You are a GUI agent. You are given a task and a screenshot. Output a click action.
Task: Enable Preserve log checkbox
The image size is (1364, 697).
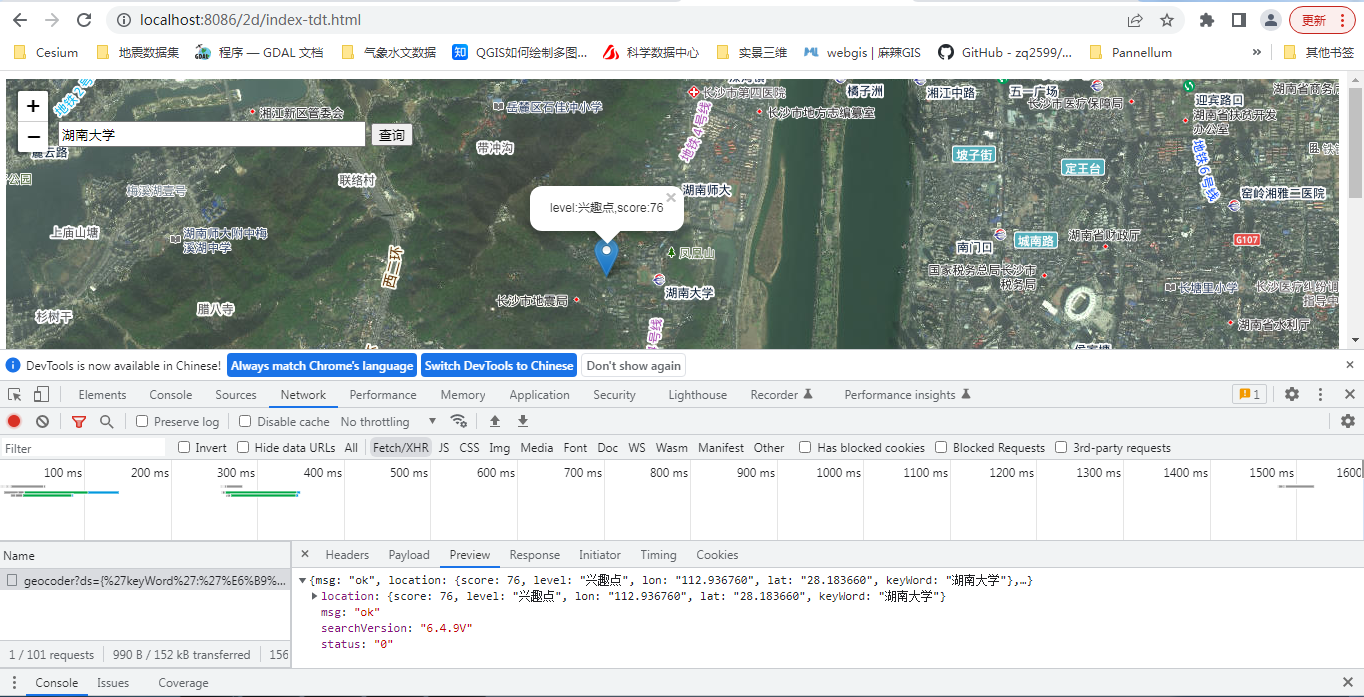(142, 421)
